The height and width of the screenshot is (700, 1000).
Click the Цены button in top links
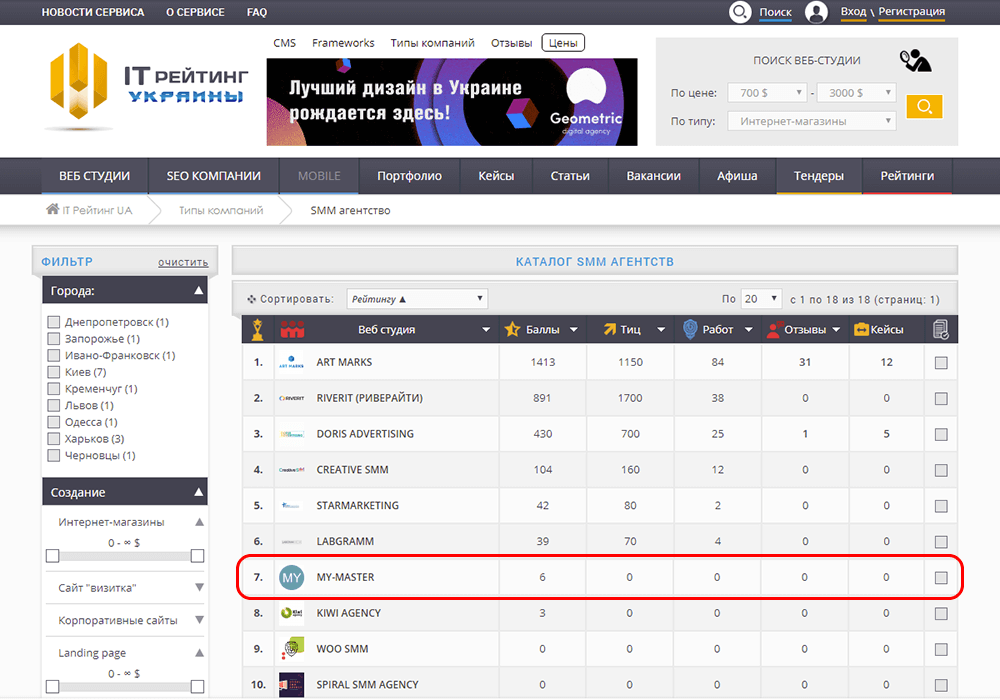pos(563,43)
